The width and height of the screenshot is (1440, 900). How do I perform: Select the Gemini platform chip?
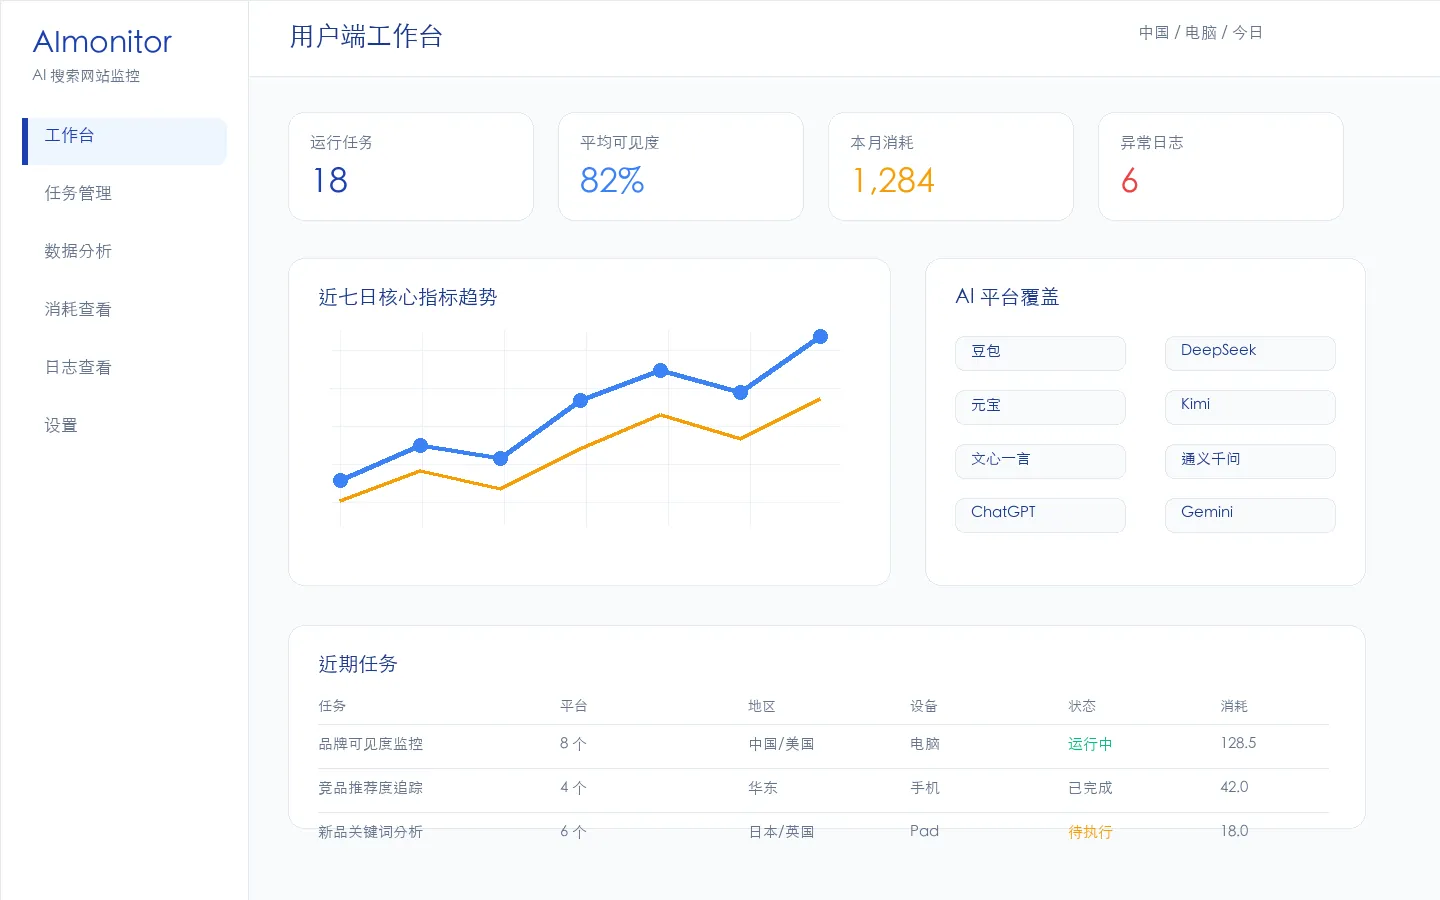[x=1250, y=515]
